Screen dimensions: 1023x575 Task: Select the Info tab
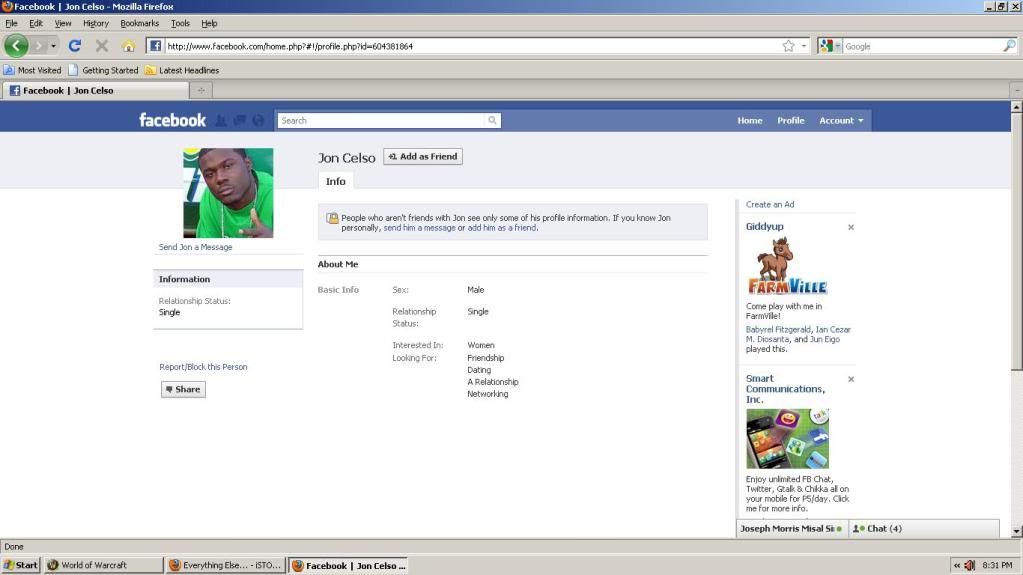[335, 181]
